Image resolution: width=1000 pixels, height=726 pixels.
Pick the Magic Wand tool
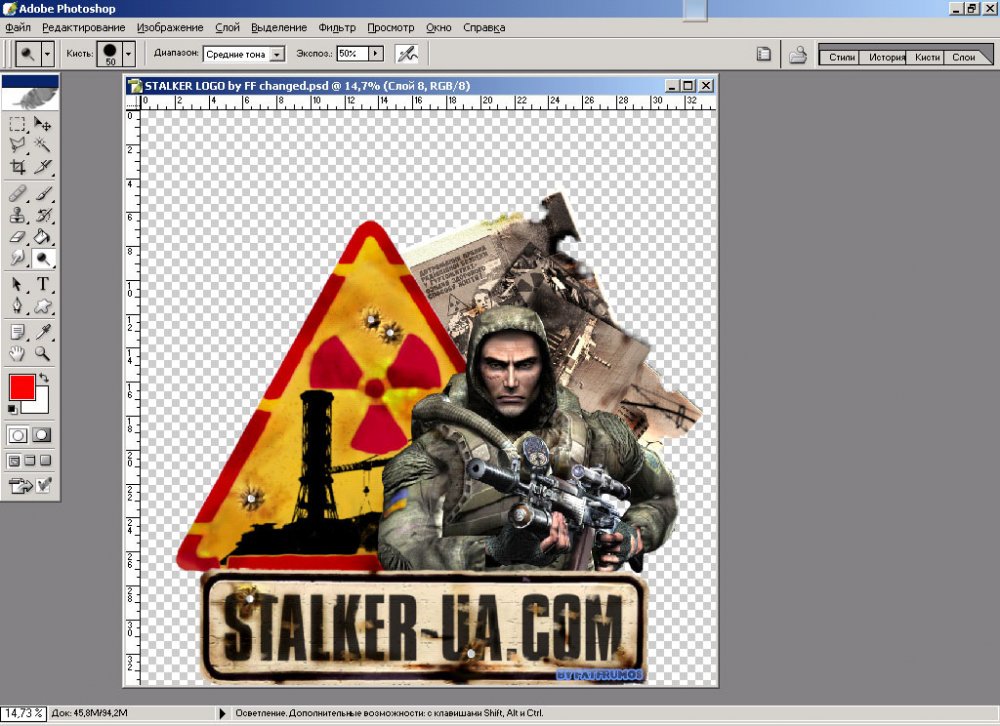point(42,145)
